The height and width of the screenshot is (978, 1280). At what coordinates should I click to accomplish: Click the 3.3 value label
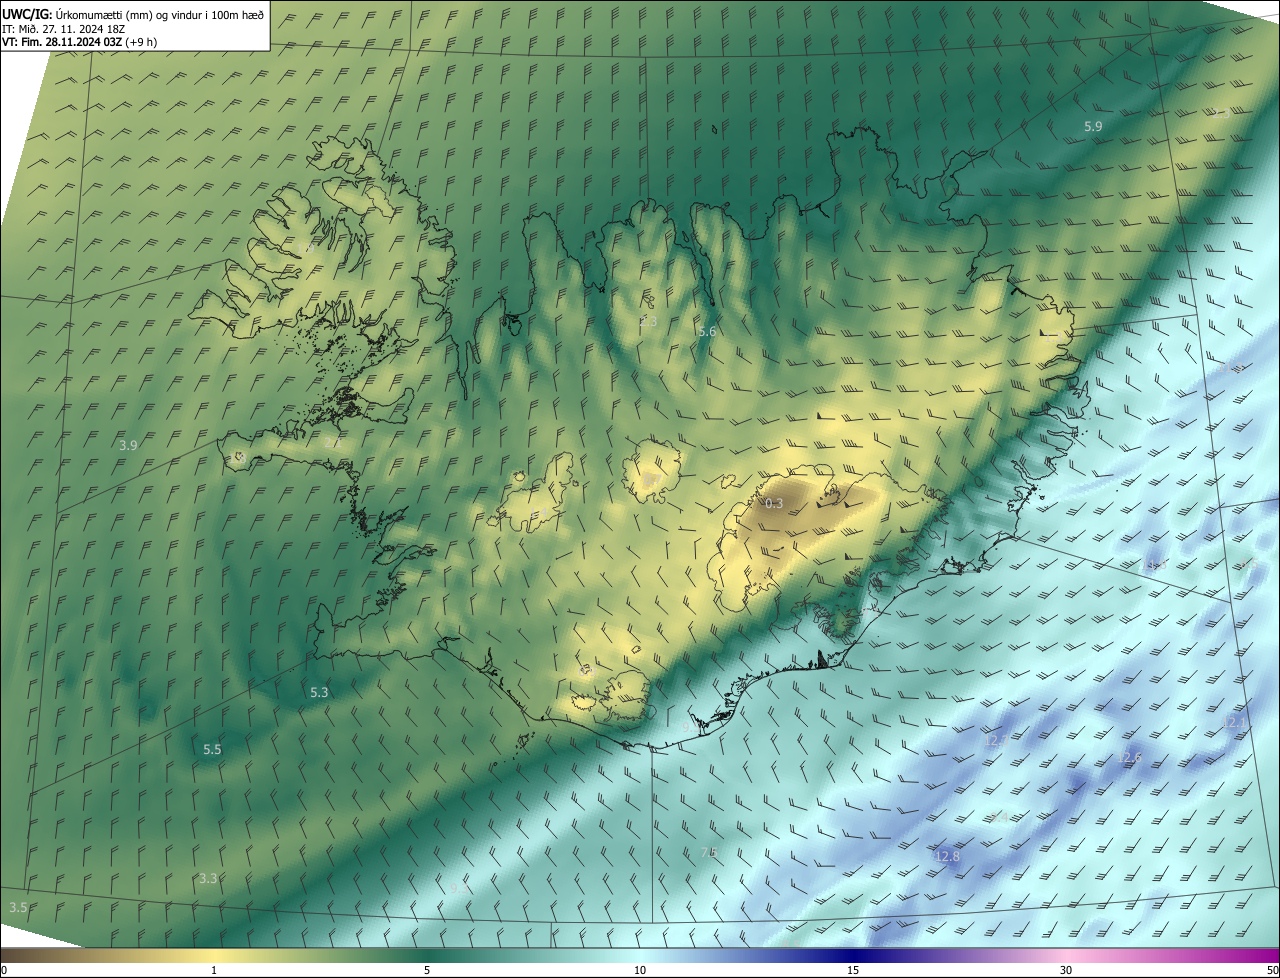tap(208, 878)
